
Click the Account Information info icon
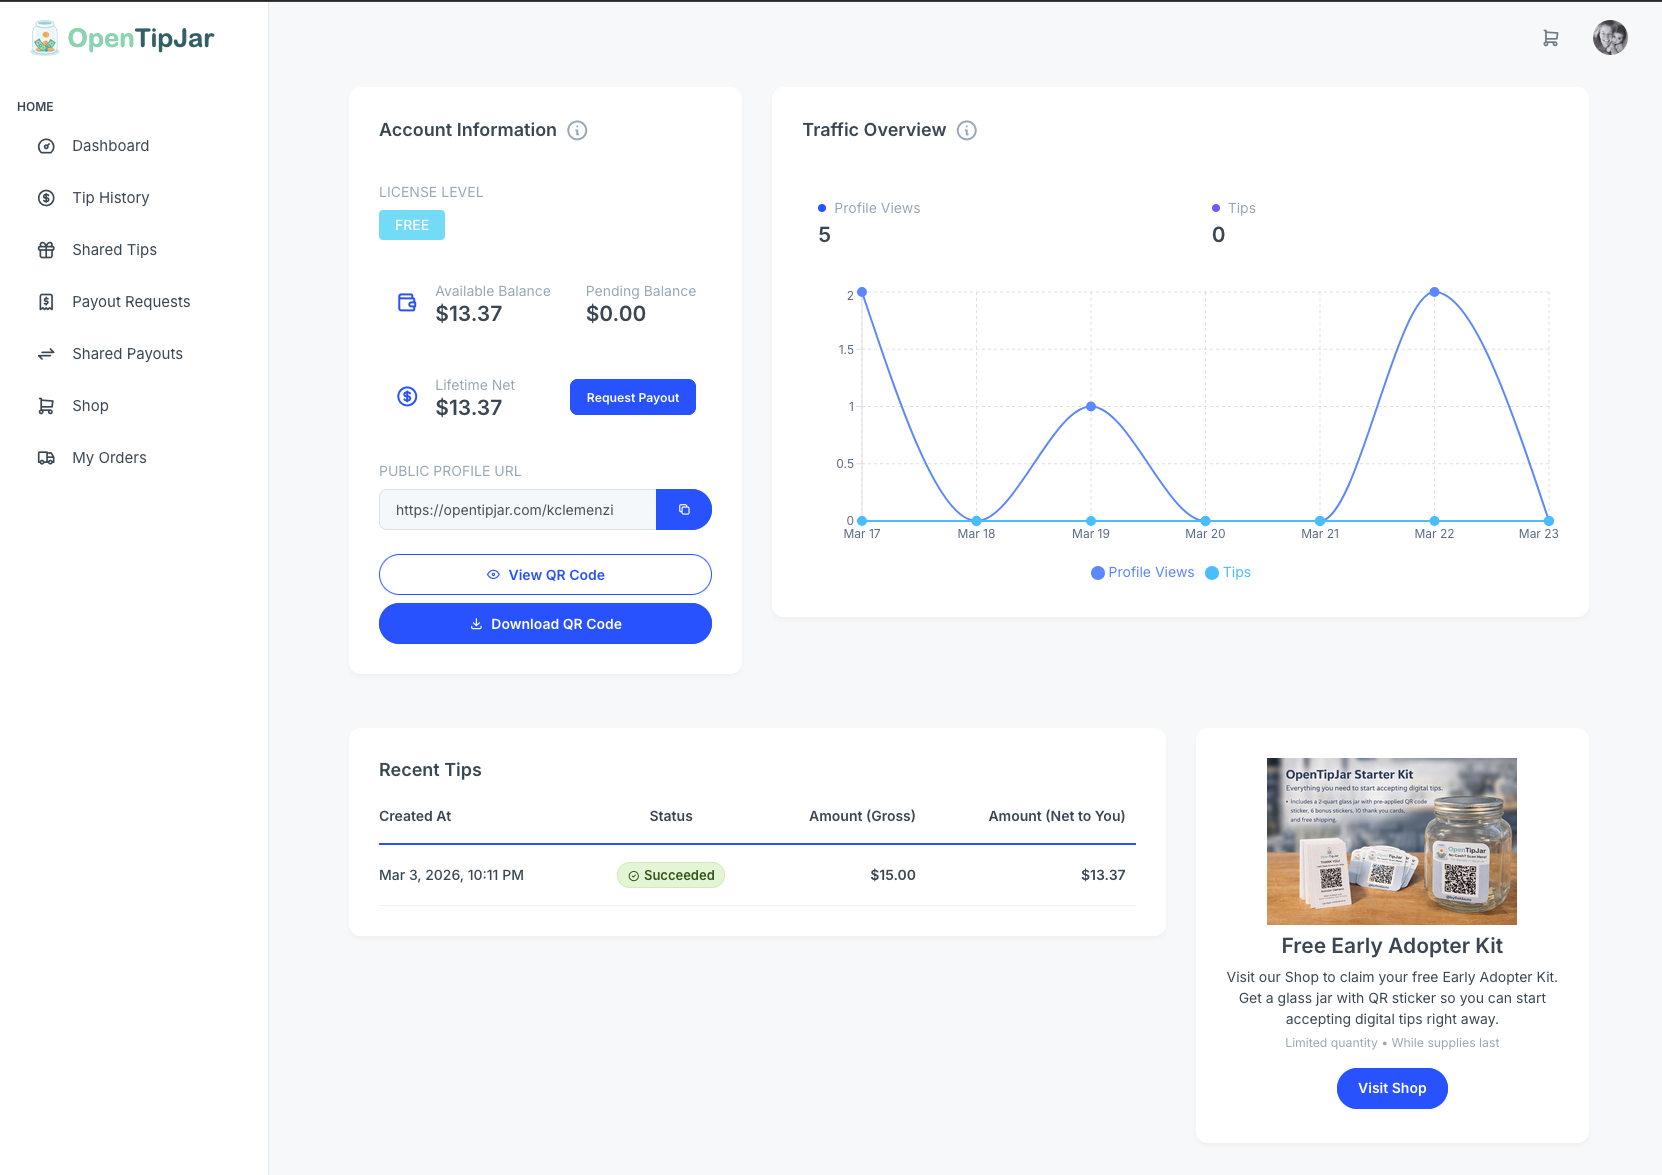point(577,130)
